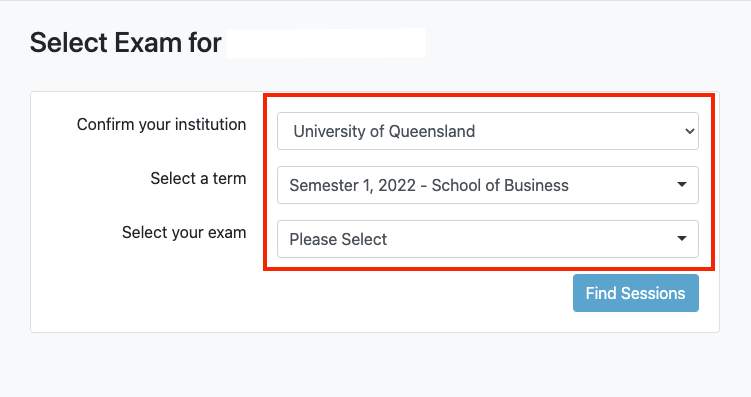Screen dimensions: 751x397
Task: Open the Confirm your institution dropdown
Action: click(488, 131)
